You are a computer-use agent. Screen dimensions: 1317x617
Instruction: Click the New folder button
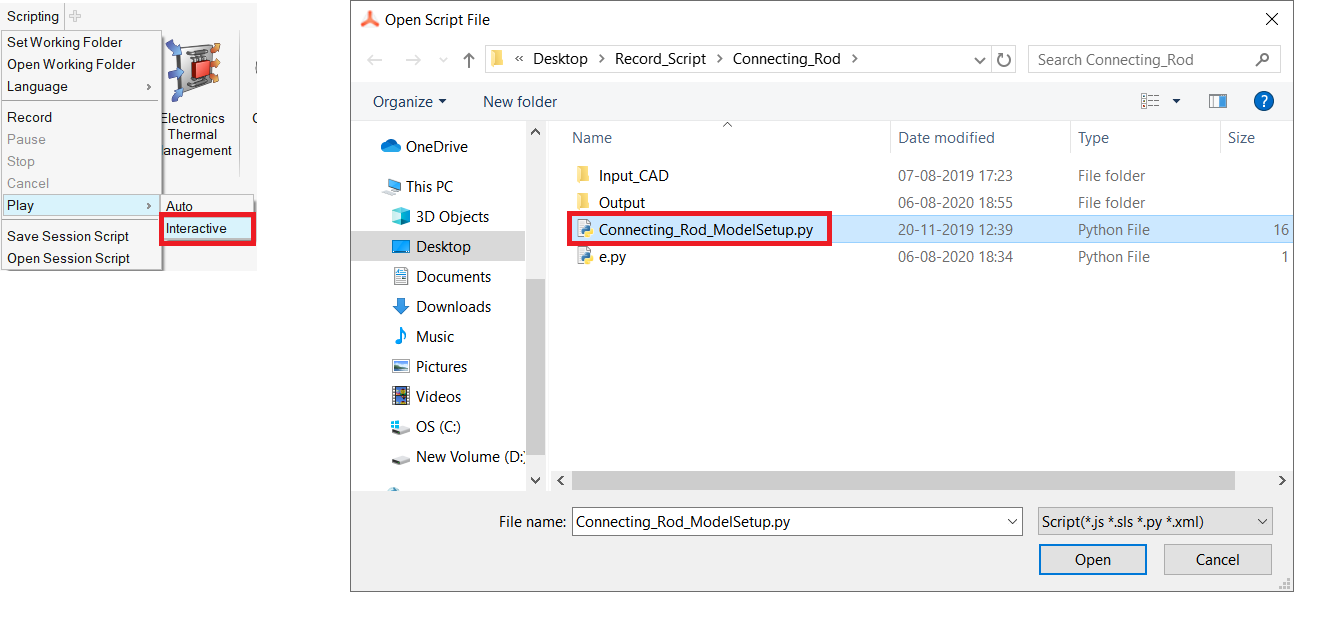point(520,102)
